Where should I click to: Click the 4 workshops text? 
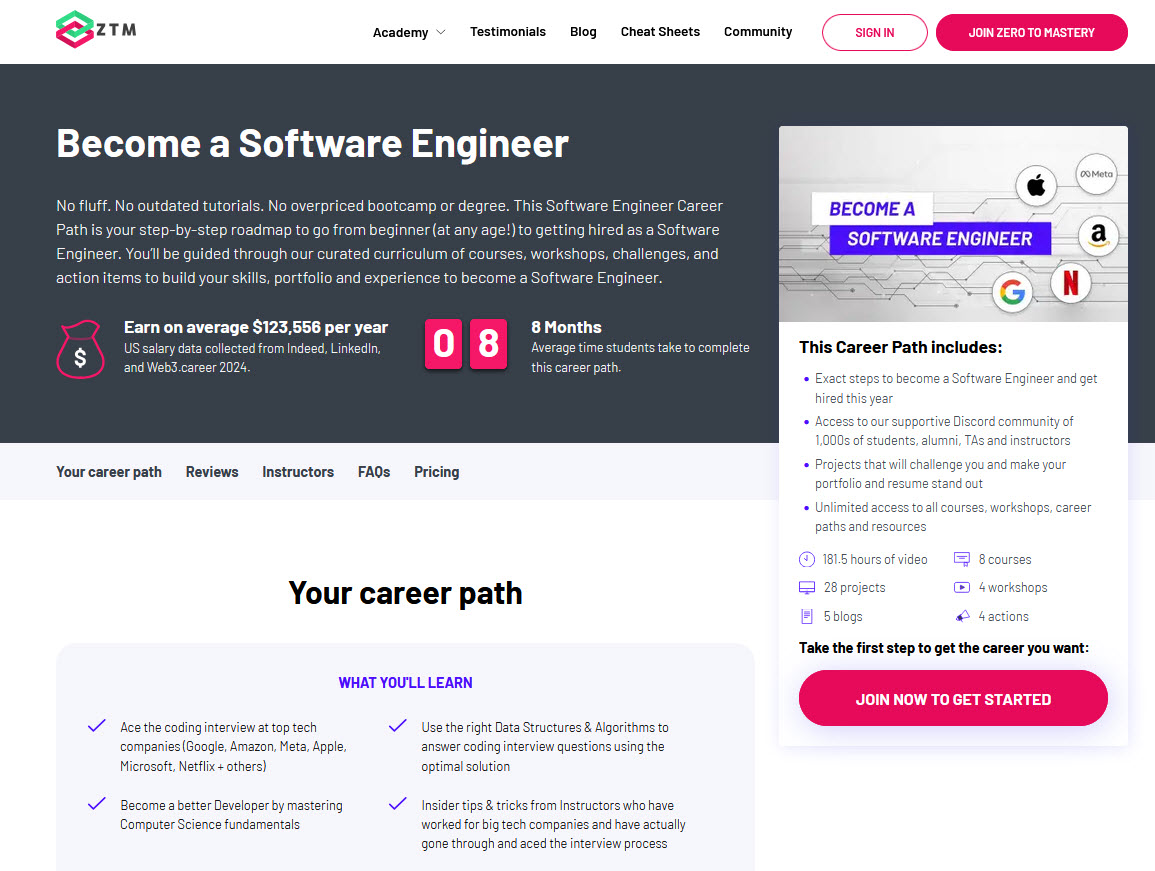pos(1013,587)
